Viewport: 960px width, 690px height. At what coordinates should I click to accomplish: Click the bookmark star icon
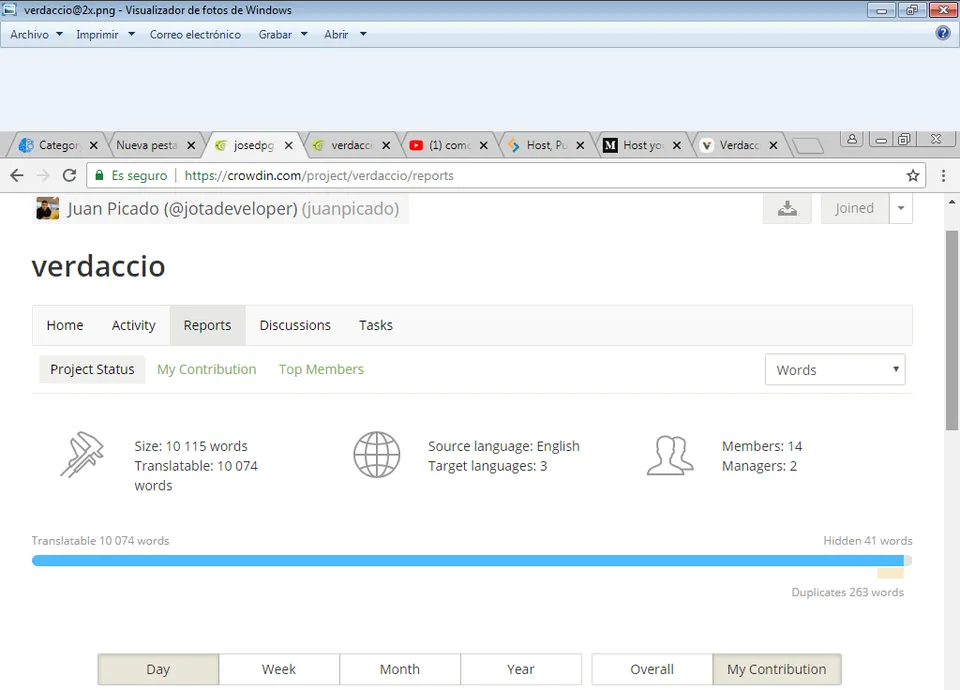913,176
